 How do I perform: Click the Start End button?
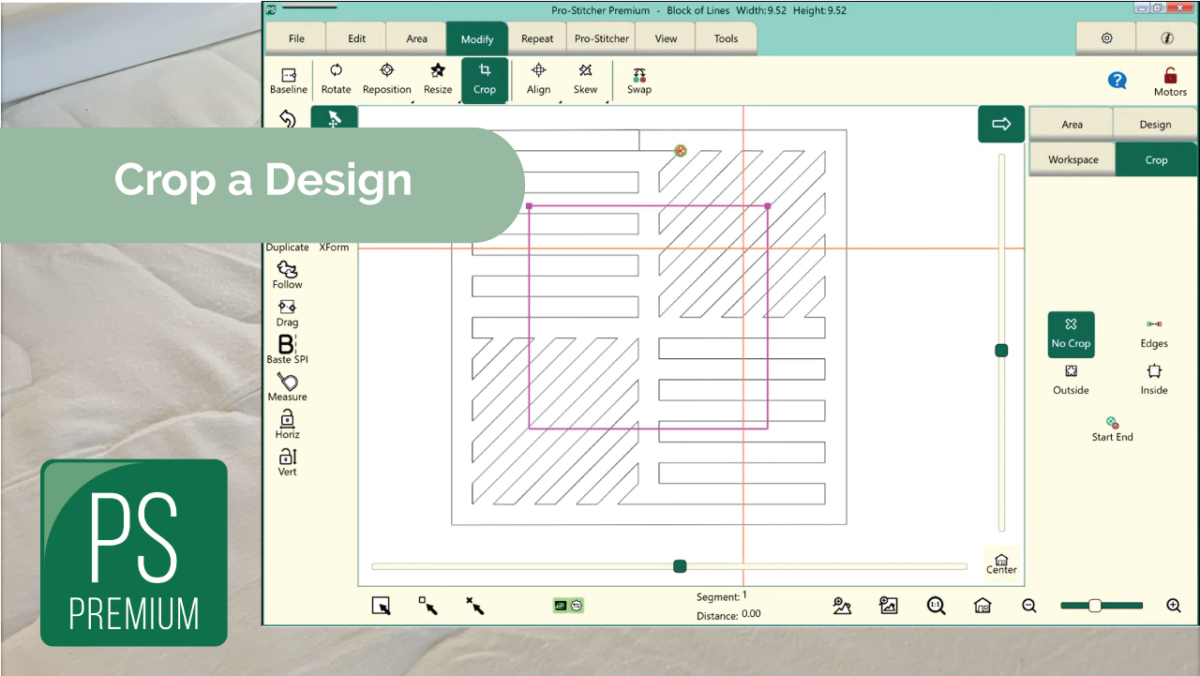1112,428
